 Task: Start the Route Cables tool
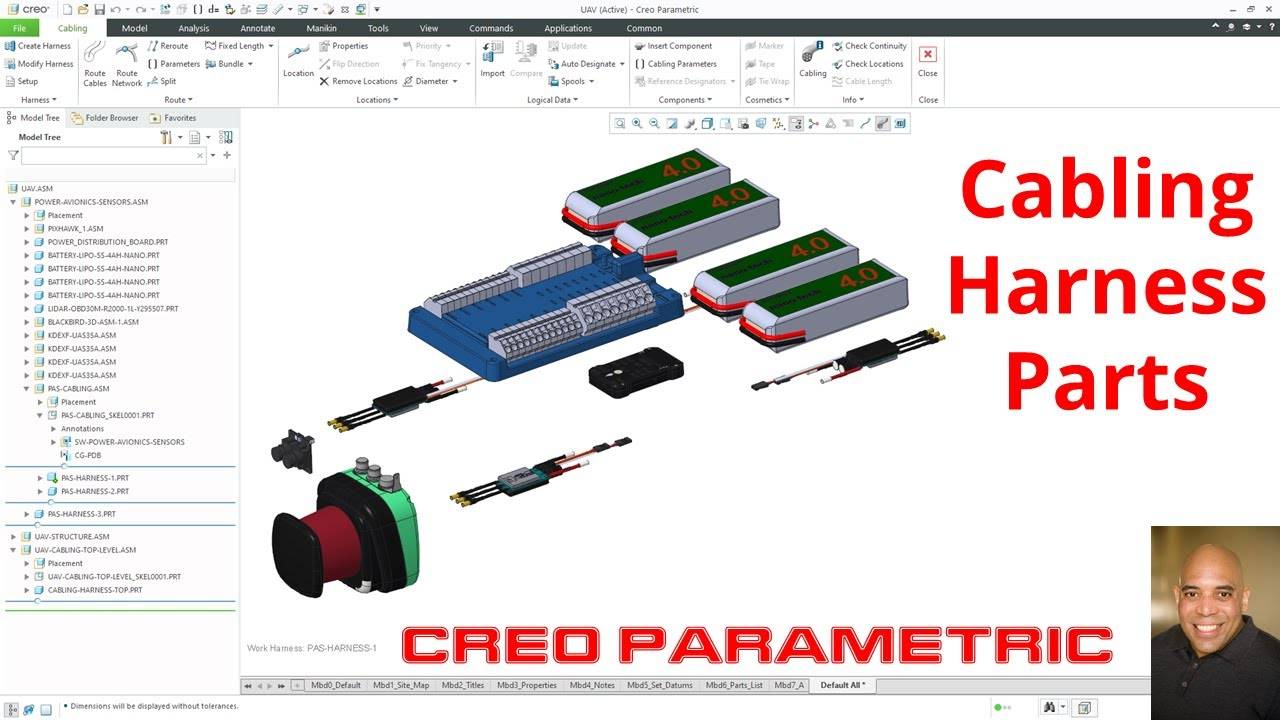click(x=95, y=64)
